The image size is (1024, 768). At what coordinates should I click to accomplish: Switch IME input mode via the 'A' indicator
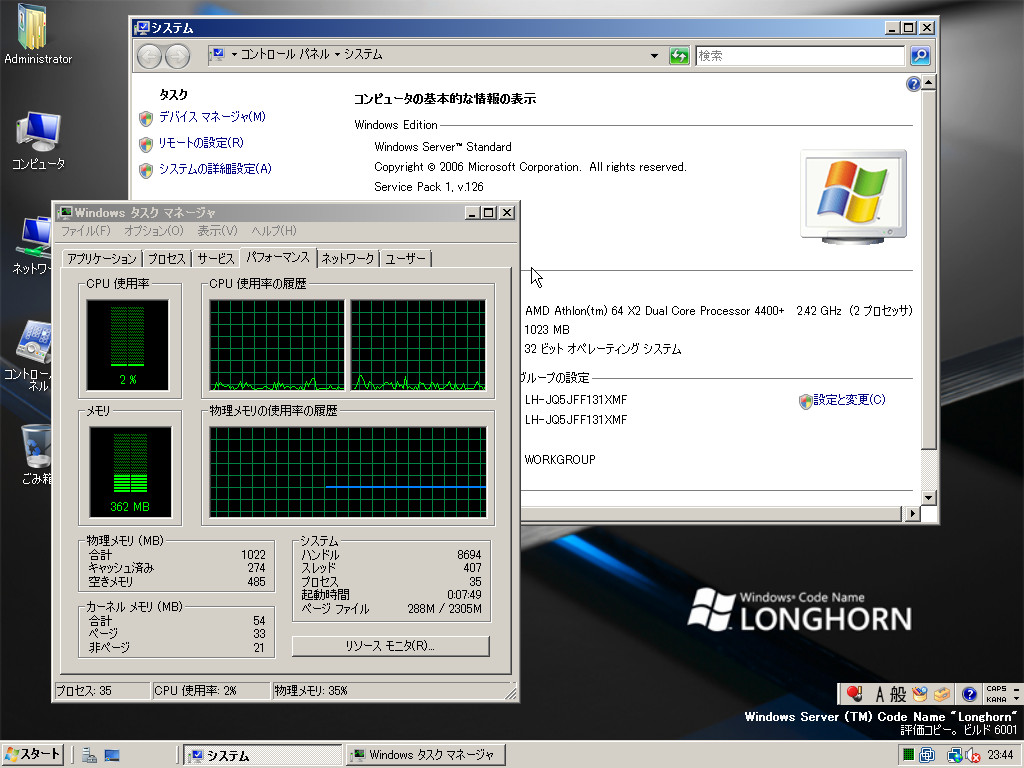pos(882,694)
